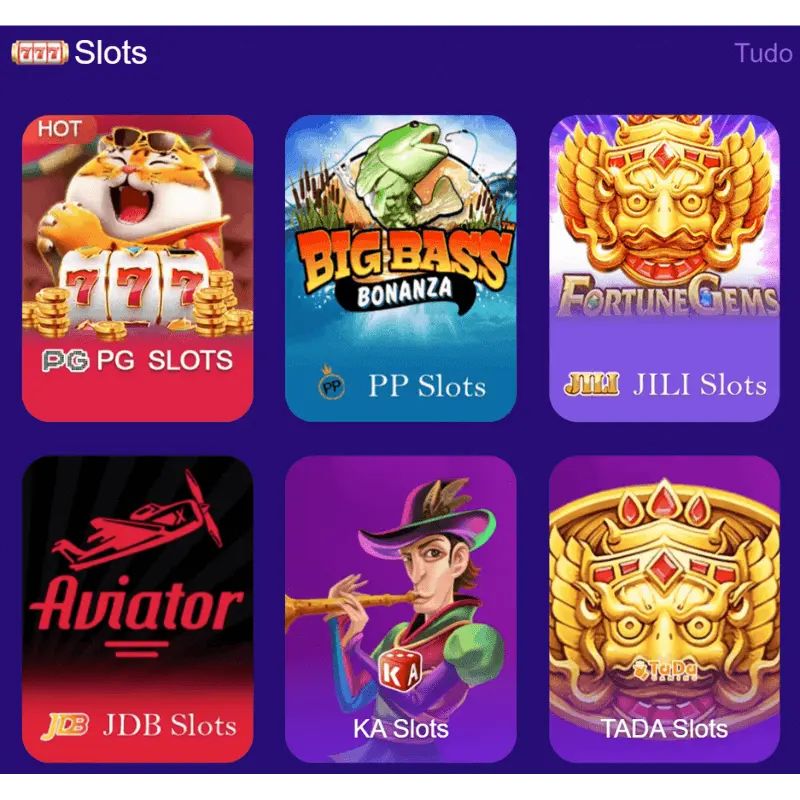Click the JDB Slots label

(x=170, y=725)
